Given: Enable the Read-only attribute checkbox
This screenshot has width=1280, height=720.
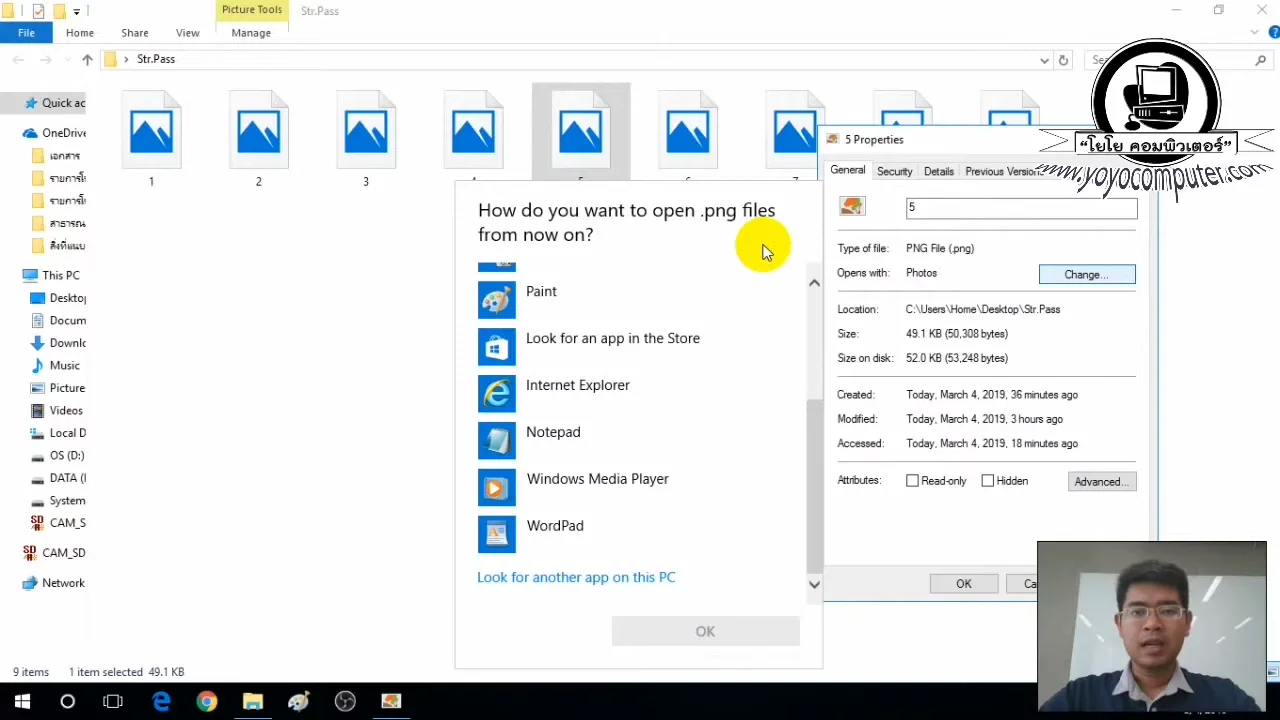Looking at the screenshot, I should click(912, 480).
